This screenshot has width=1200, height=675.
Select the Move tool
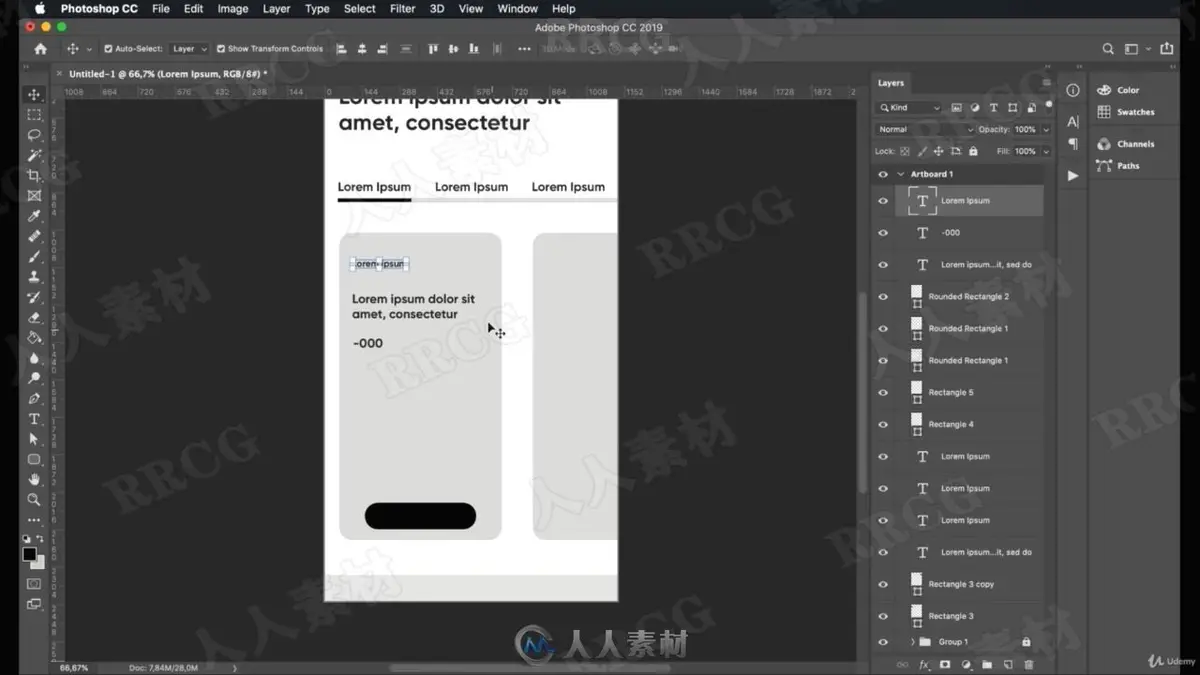click(34, 95)
